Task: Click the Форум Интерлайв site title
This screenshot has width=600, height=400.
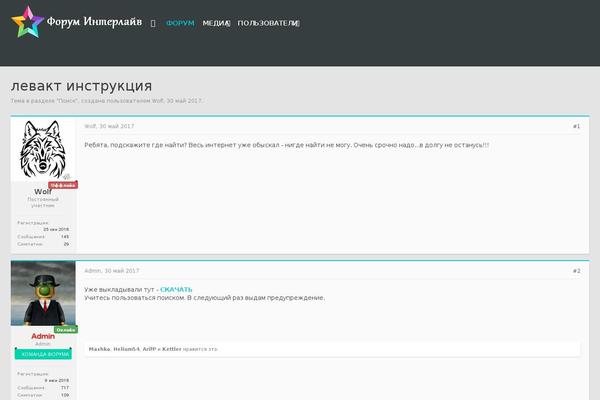Action: coord(94,21)
